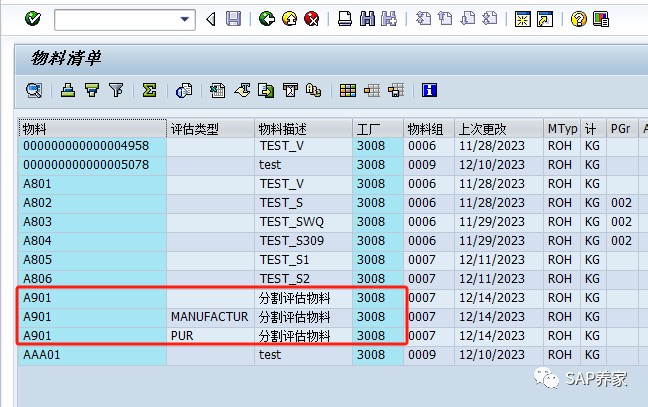Click the Find Next binoculars icon

(x=389, y=19)
